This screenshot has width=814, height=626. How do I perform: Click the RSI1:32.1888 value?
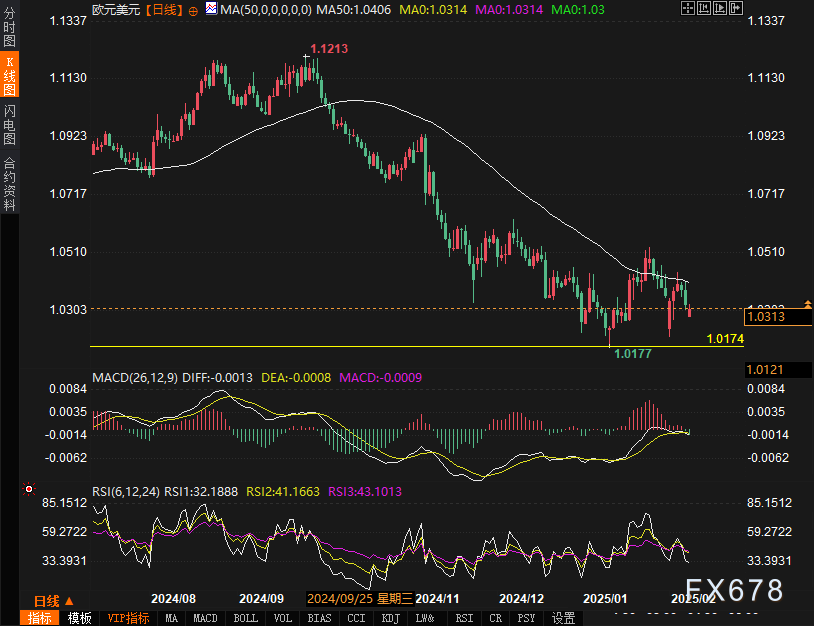(201, 491)
